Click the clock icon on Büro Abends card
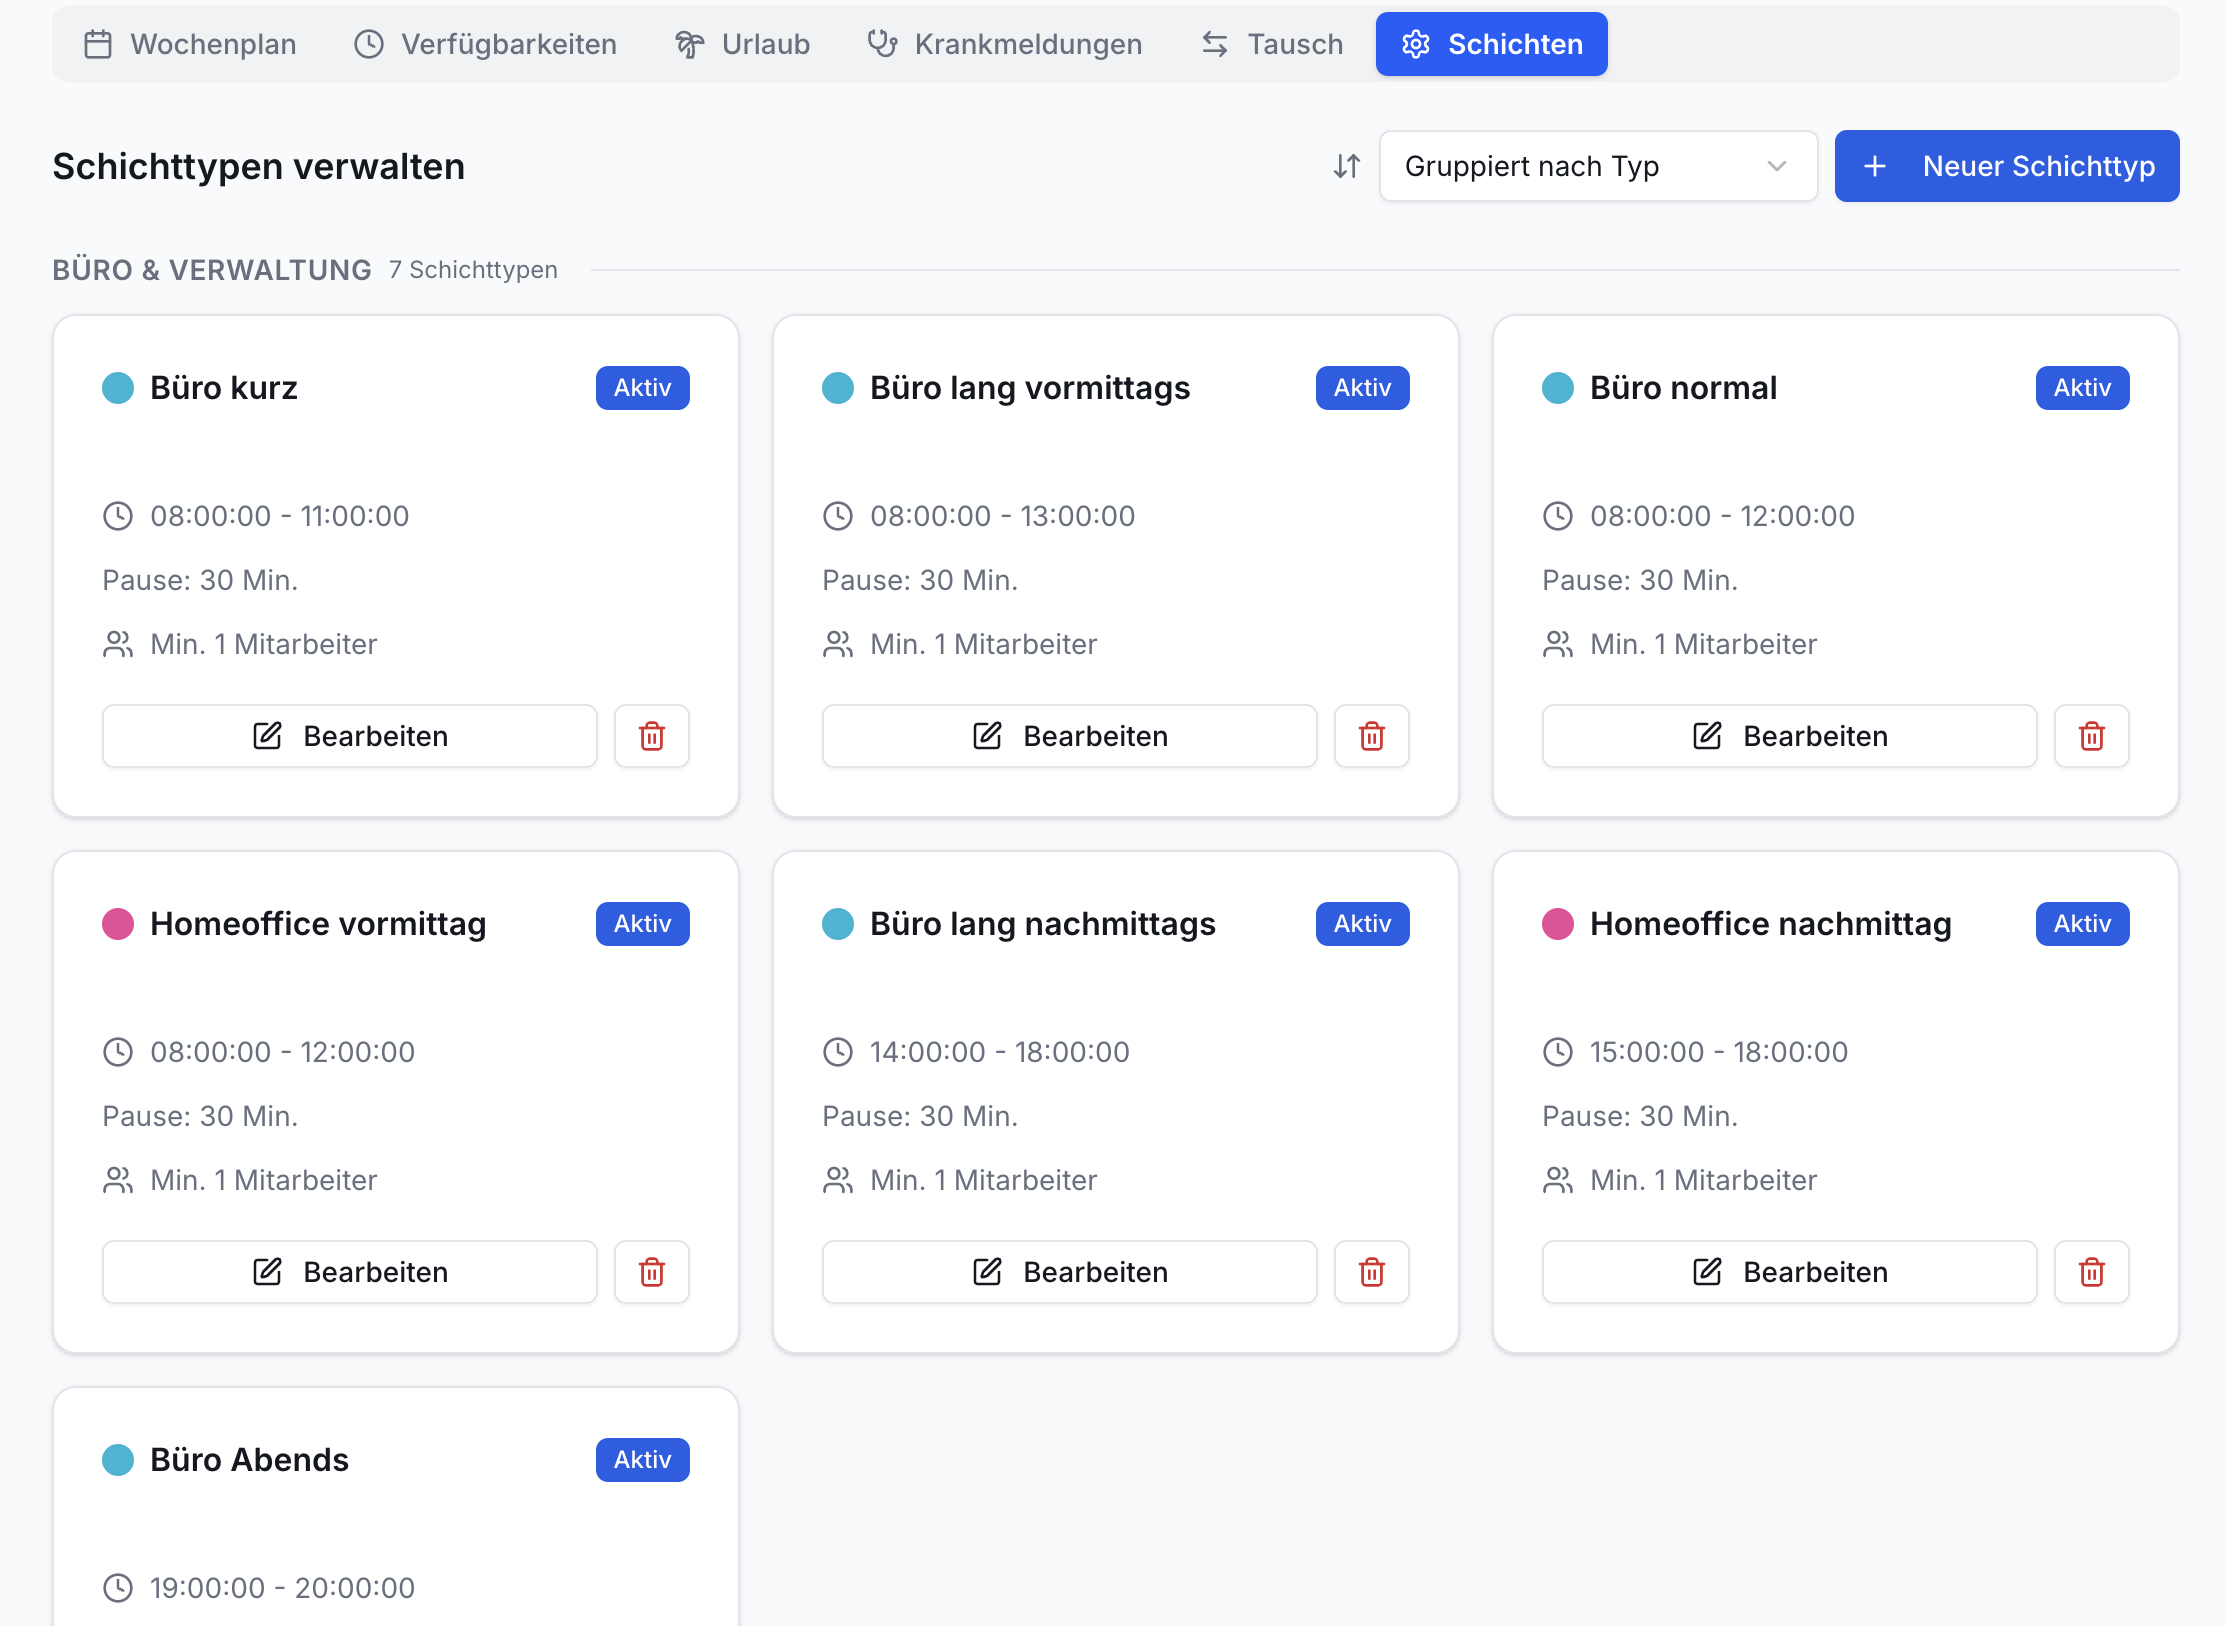 [x=118, y=1588]
